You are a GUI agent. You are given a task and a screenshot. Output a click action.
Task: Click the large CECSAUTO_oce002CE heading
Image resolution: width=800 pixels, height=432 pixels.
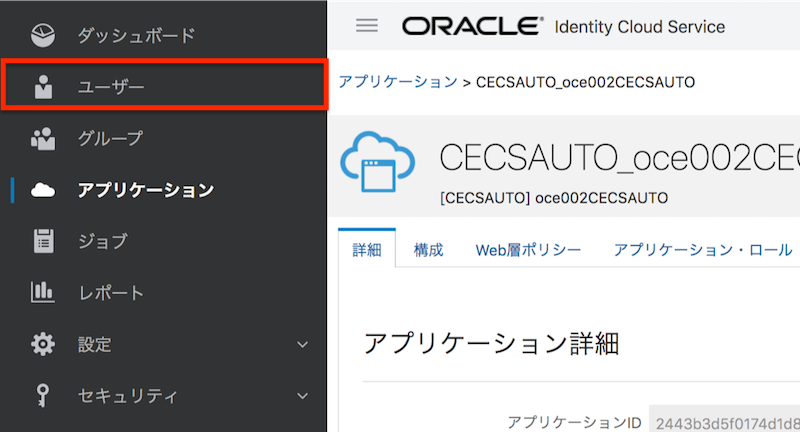pyautogui.click(x=619, y=157)
